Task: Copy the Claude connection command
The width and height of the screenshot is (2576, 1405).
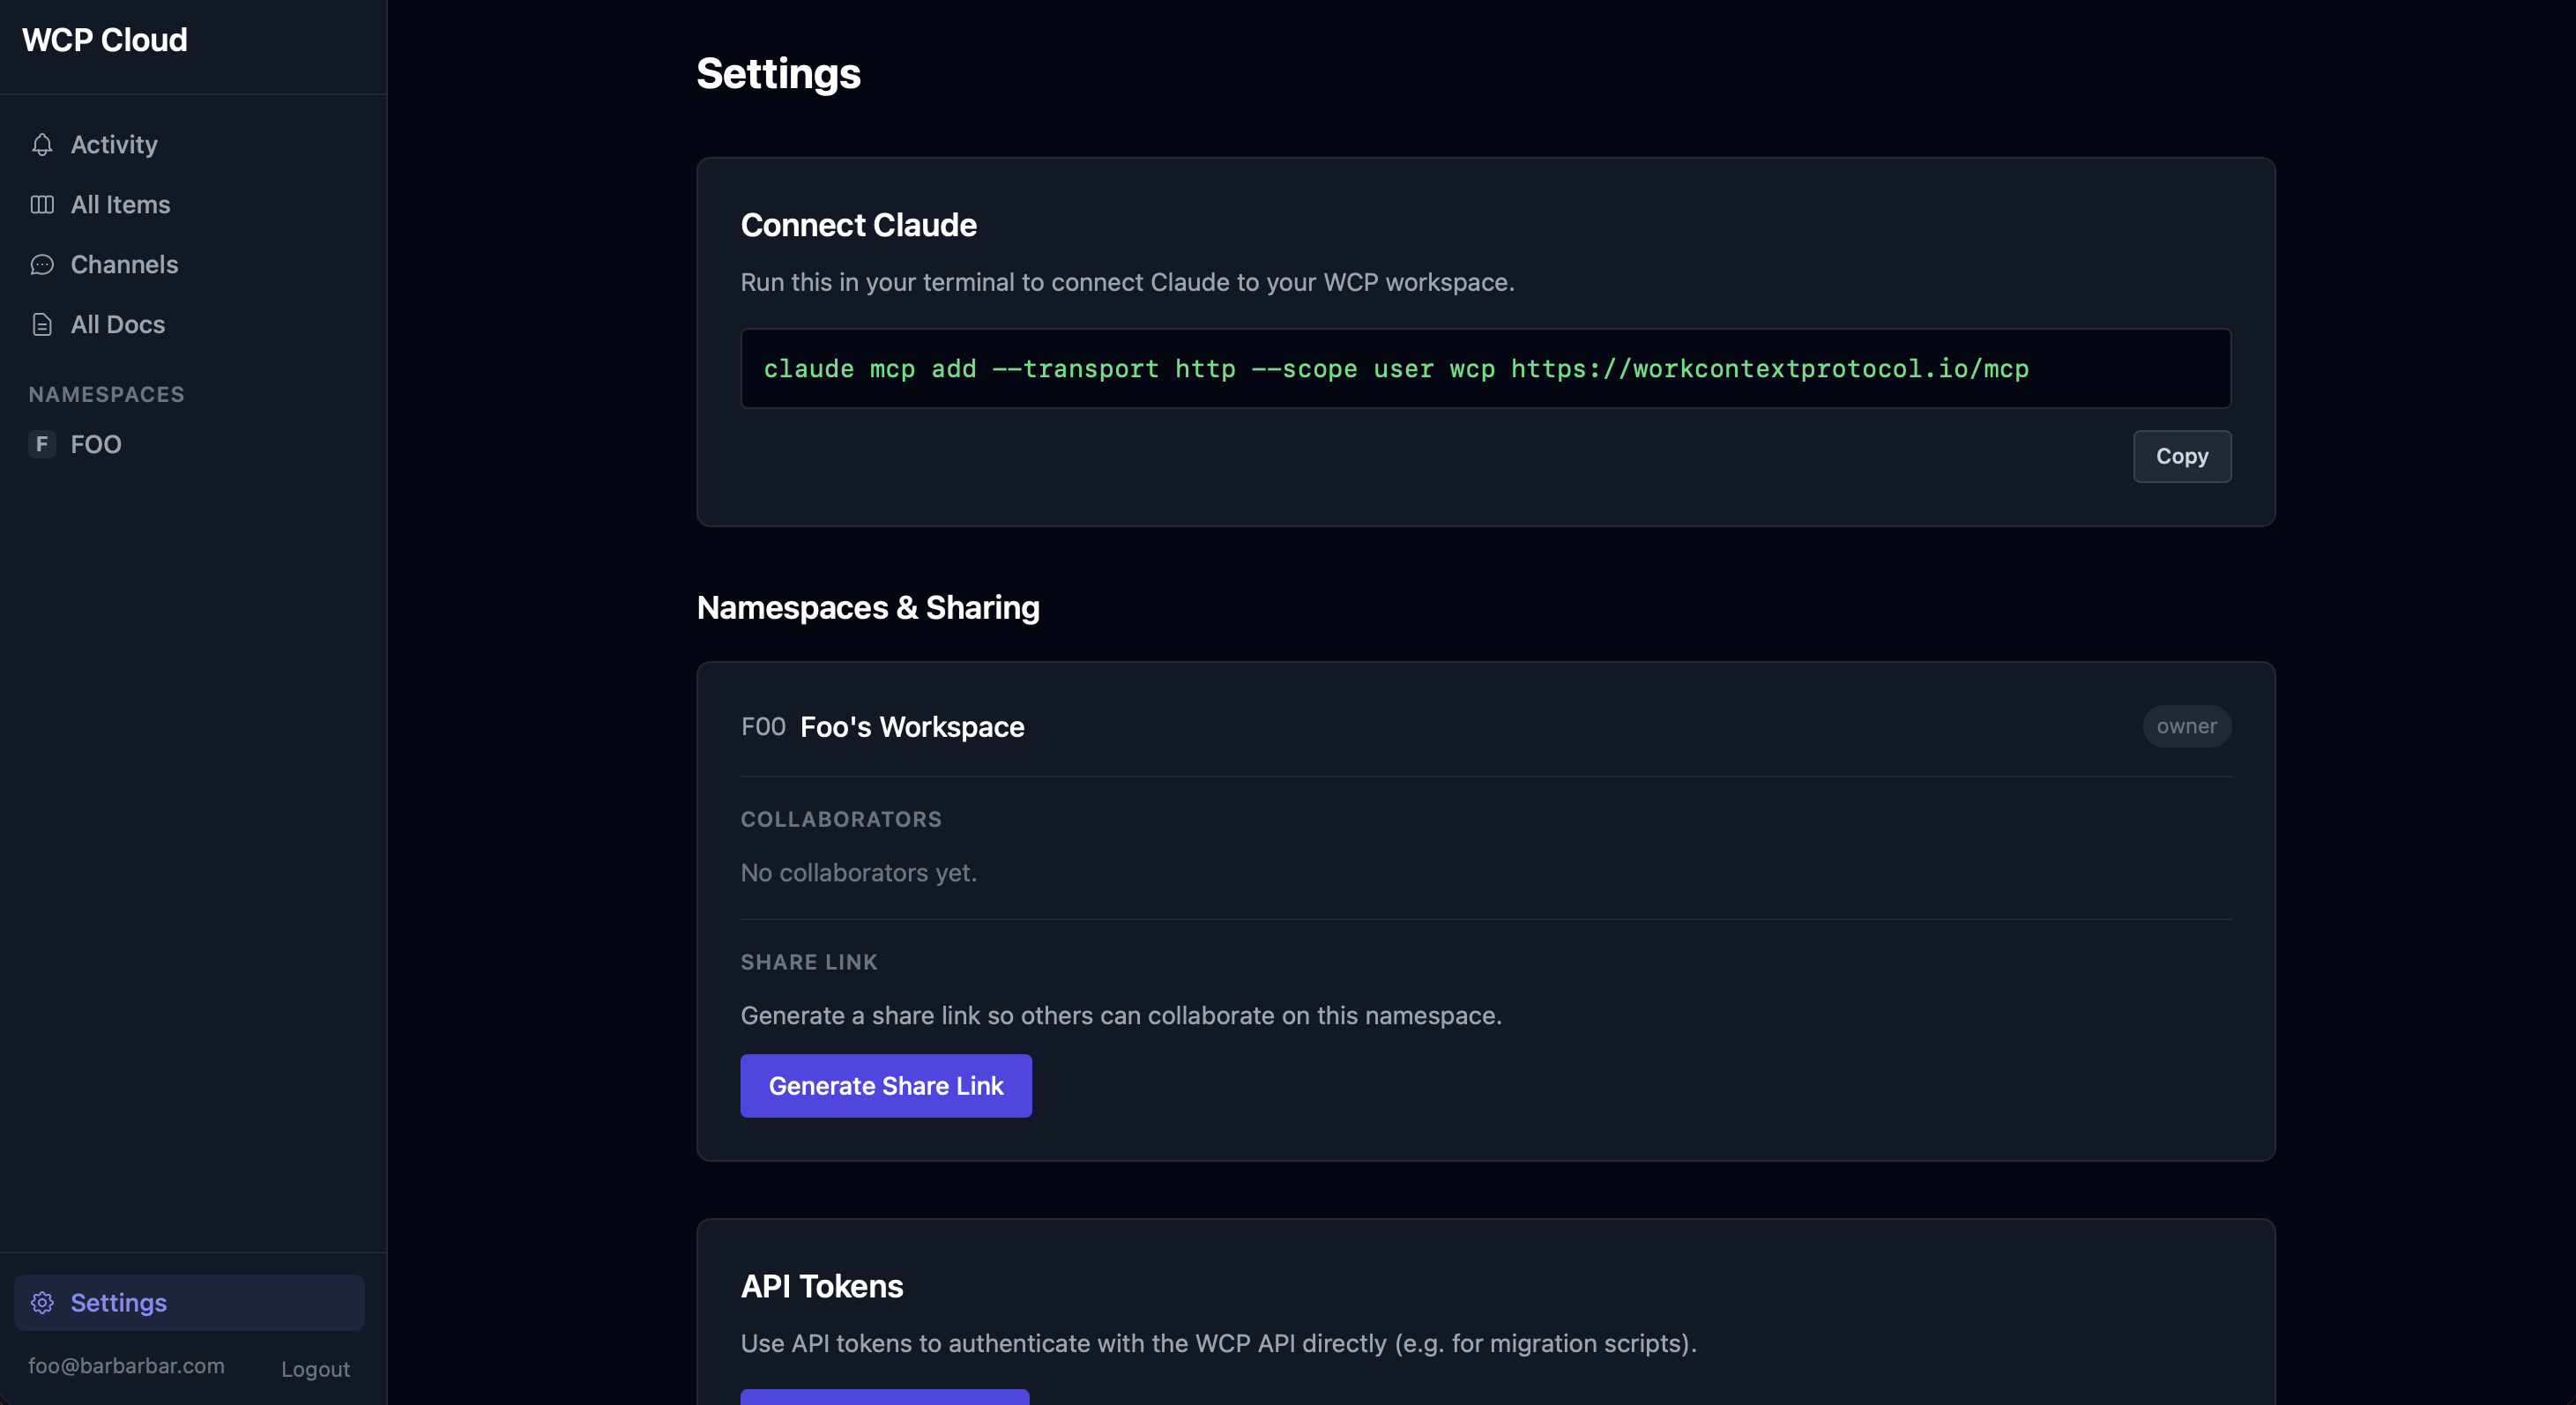Action: 2182,456
